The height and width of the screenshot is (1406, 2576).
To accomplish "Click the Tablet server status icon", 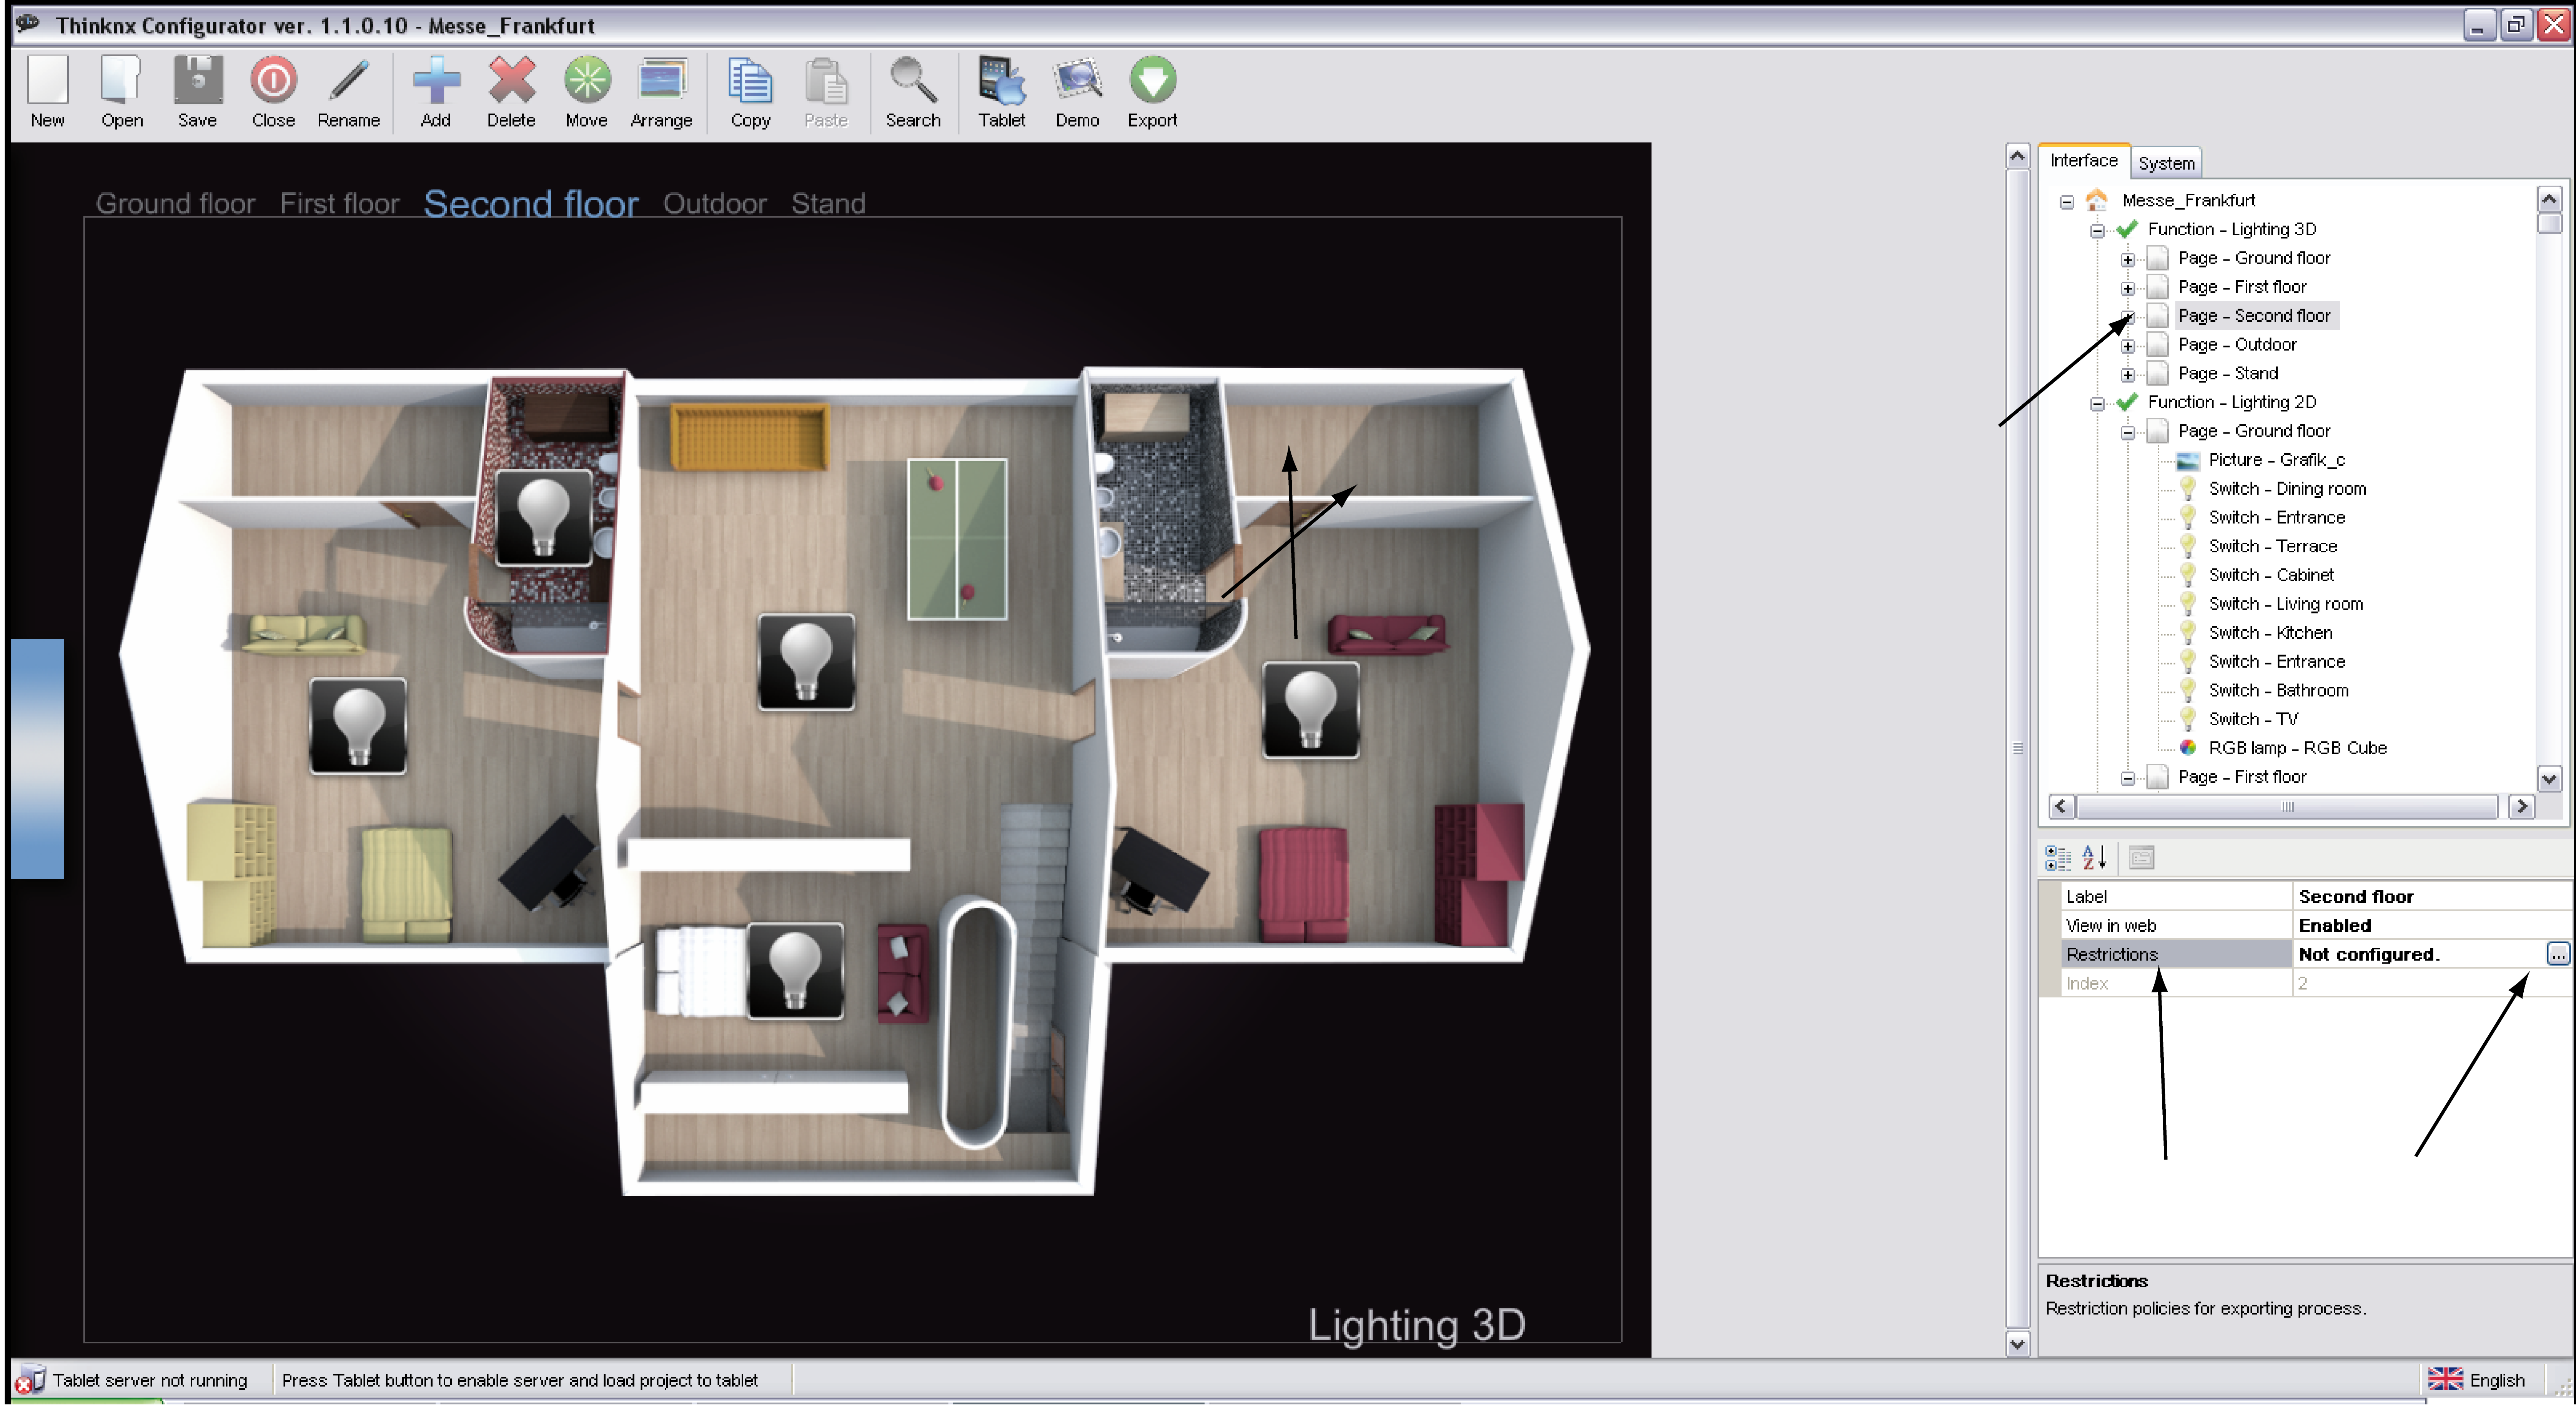I will point(30,1380).
